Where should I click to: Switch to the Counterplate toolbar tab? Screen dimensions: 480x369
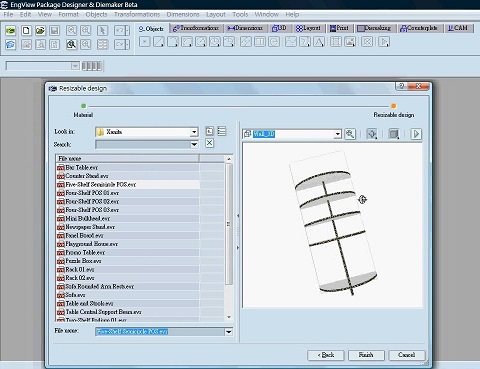click(419, 28)
